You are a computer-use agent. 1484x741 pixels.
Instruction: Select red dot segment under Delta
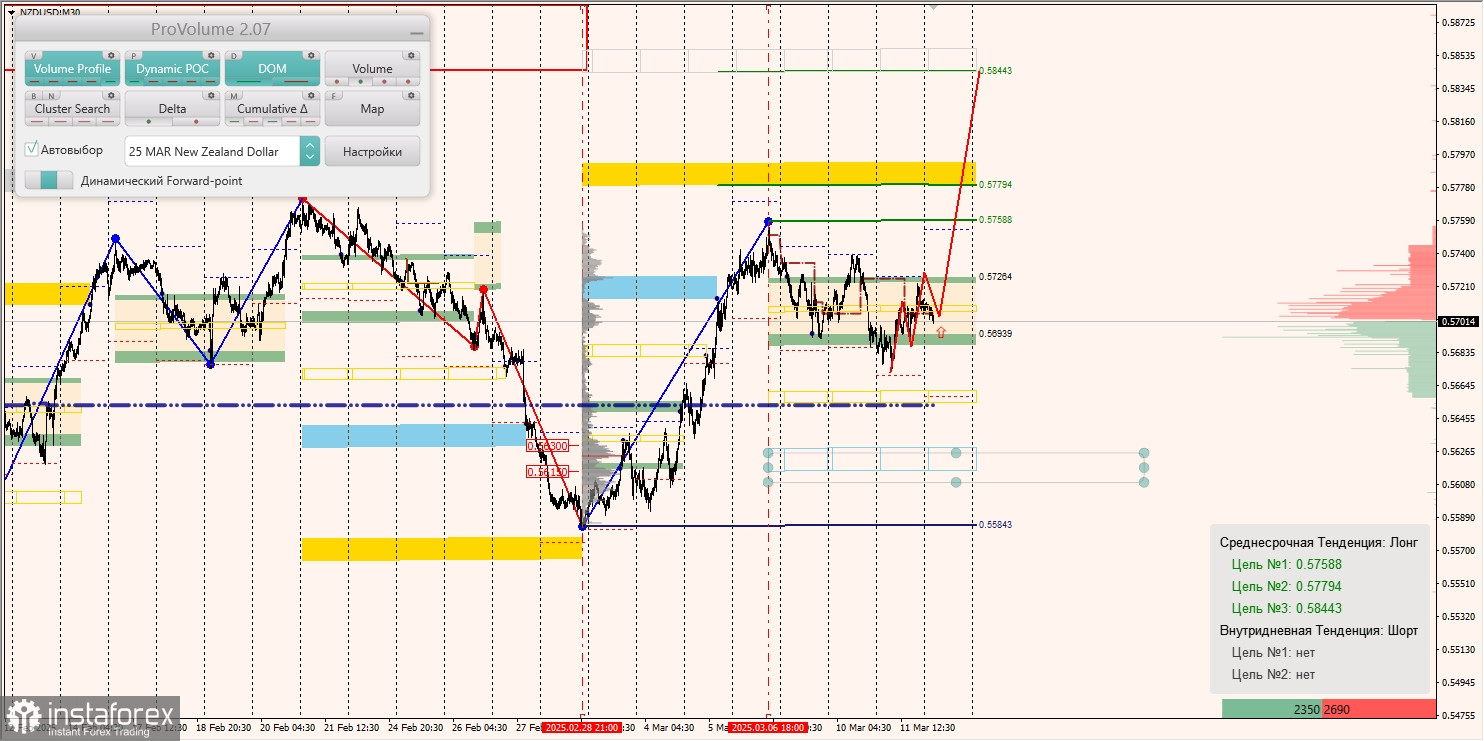pyautogui.click(x=196, y=122)
